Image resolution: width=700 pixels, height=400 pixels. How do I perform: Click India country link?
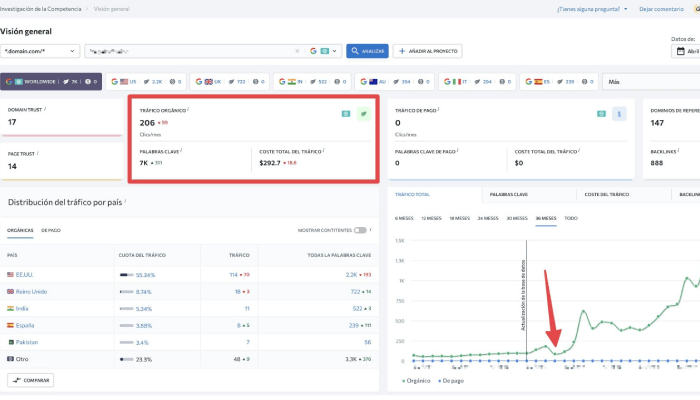(x=22, y=308)
